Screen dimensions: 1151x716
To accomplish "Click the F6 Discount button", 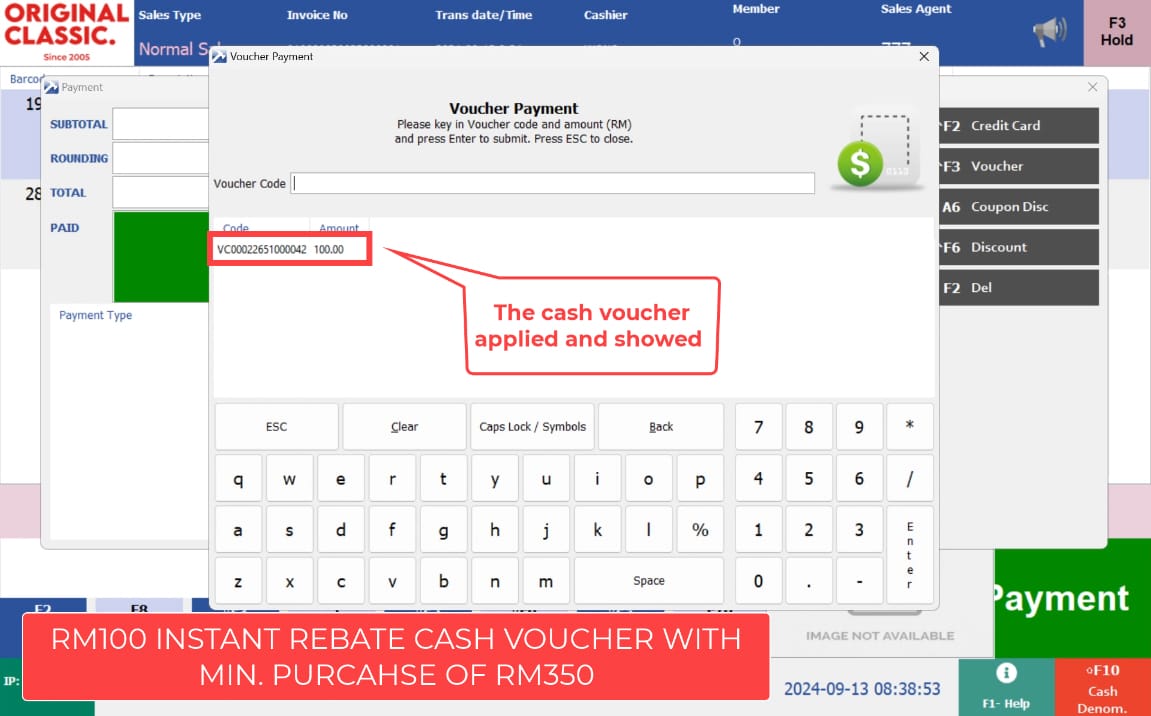I will click(1018, 247).
